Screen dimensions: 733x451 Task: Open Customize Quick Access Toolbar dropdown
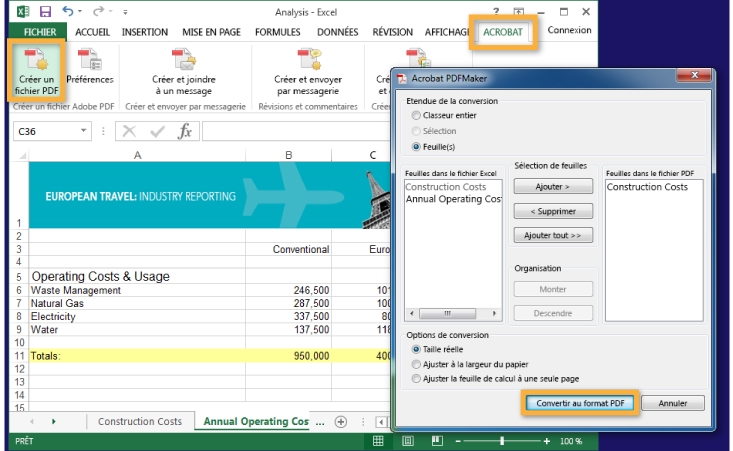tap(125, 12)
